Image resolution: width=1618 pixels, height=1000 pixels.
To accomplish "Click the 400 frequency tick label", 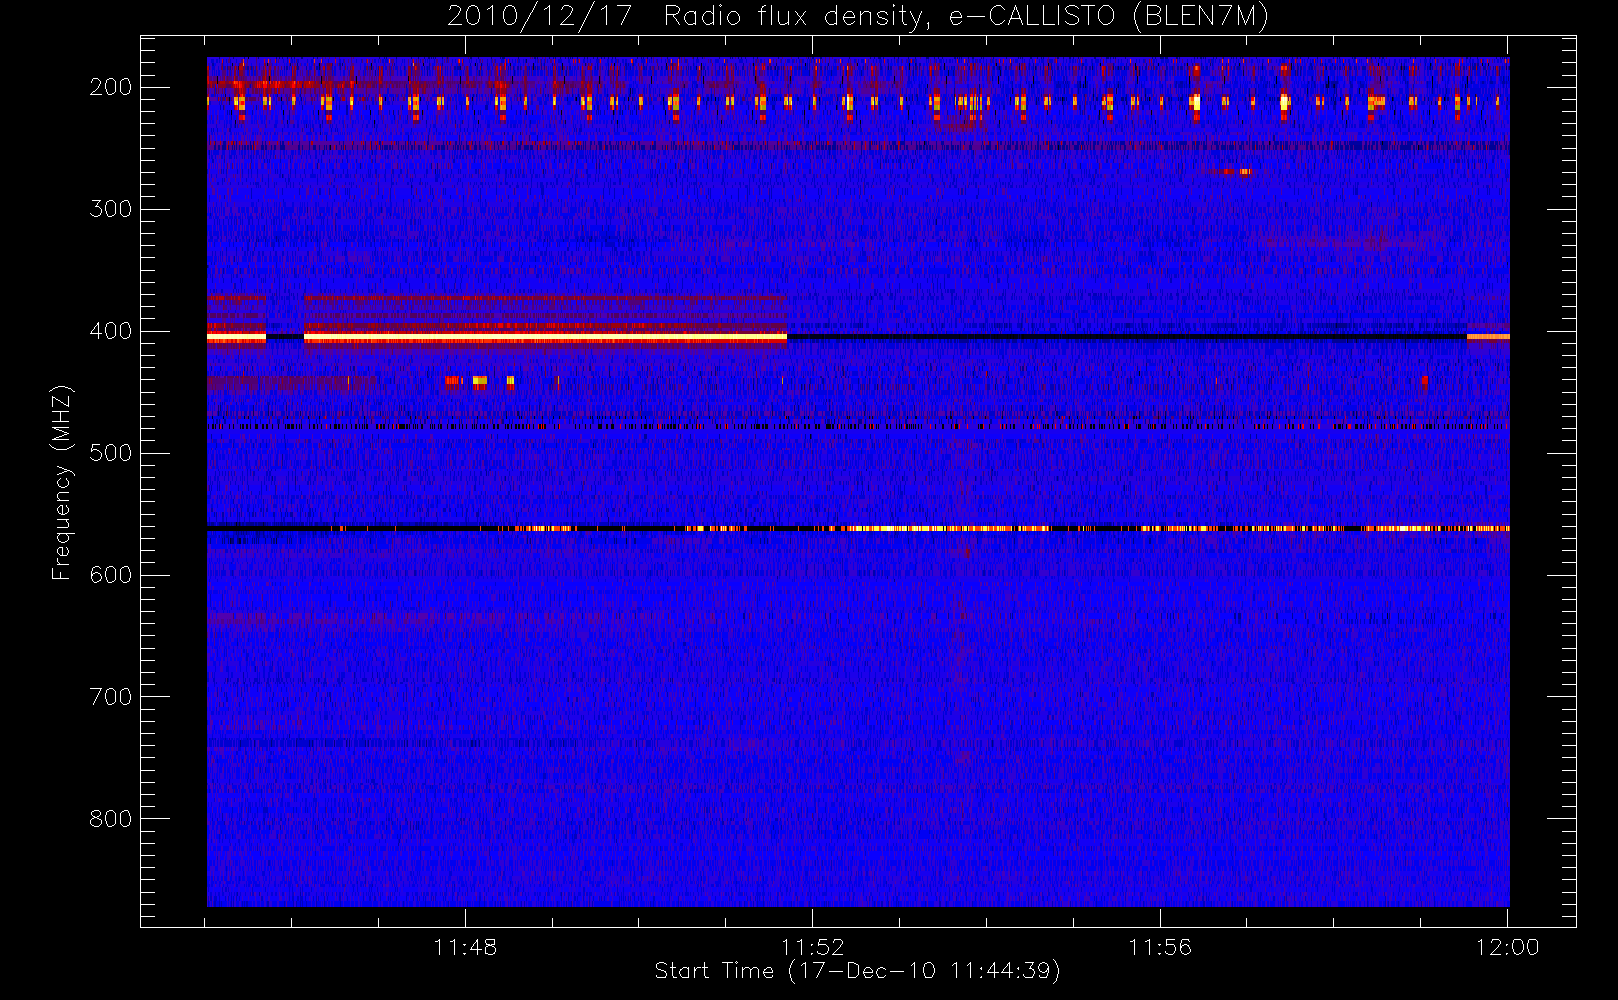I will click(x=111, y=331).
